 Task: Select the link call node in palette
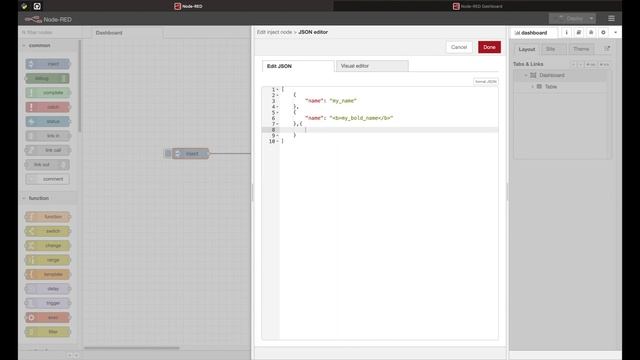[48, 150]
